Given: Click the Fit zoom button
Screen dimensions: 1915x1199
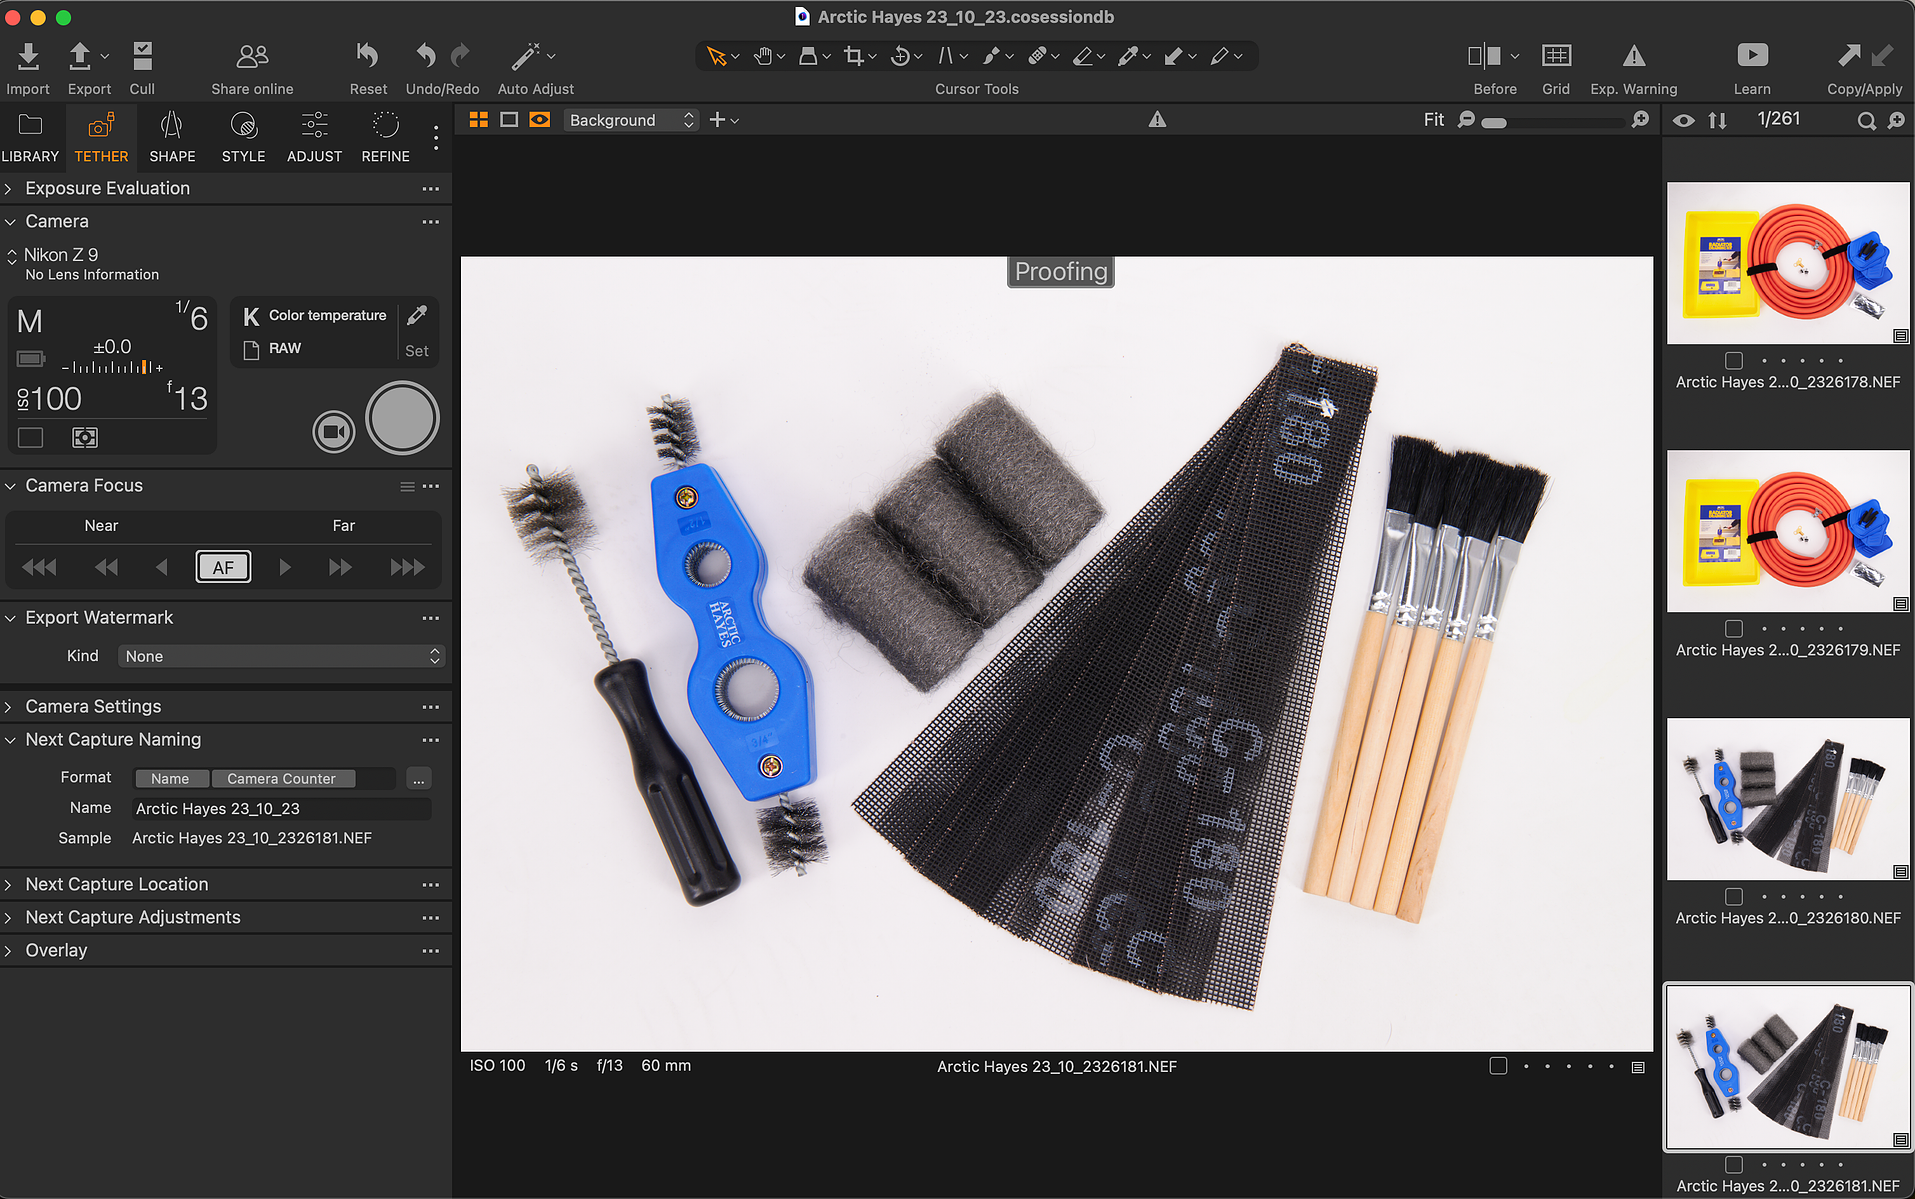Looking at the screenshot, I should point(1433,120).
